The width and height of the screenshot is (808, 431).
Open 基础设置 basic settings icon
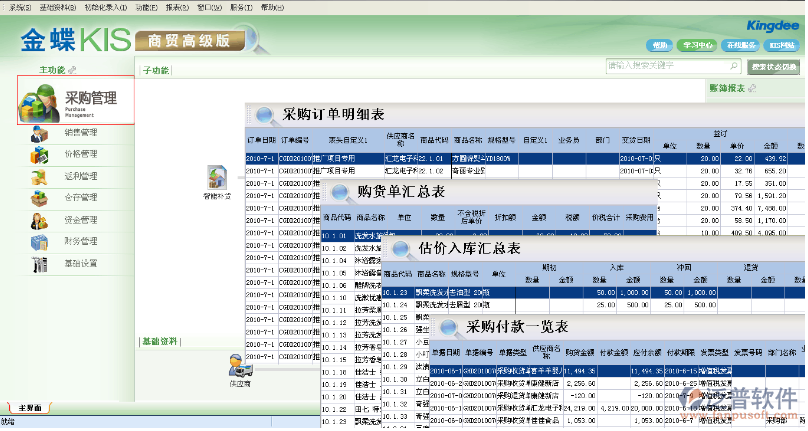click(x=40, y=264)
